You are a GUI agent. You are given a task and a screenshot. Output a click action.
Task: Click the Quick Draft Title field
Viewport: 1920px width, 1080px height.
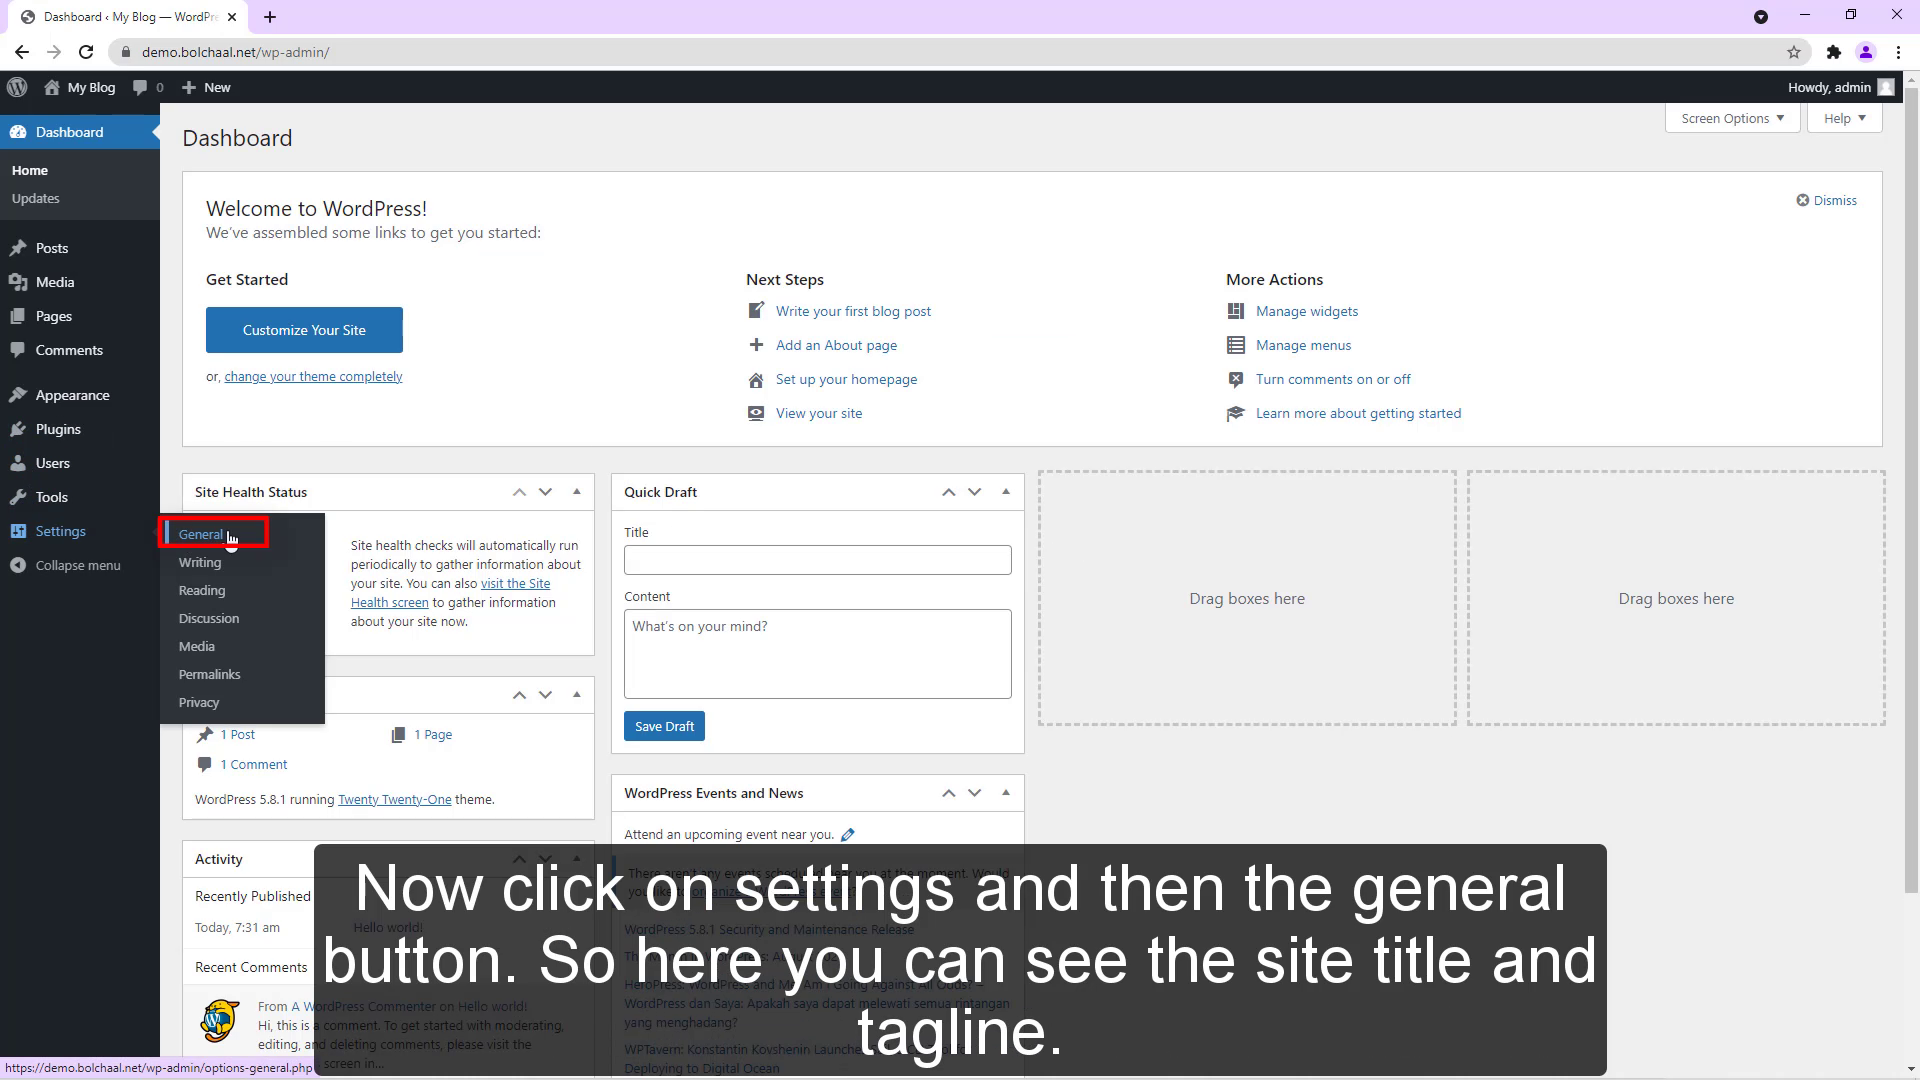(x=817, y=560)
